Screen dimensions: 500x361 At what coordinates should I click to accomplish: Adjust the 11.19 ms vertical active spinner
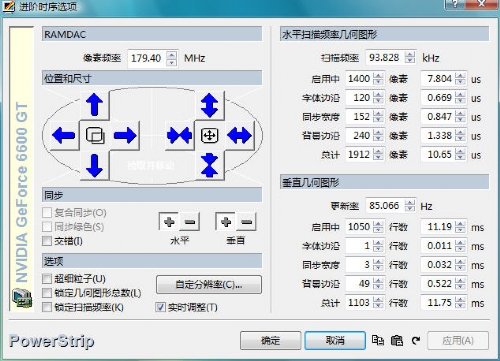tap(460, 227)
